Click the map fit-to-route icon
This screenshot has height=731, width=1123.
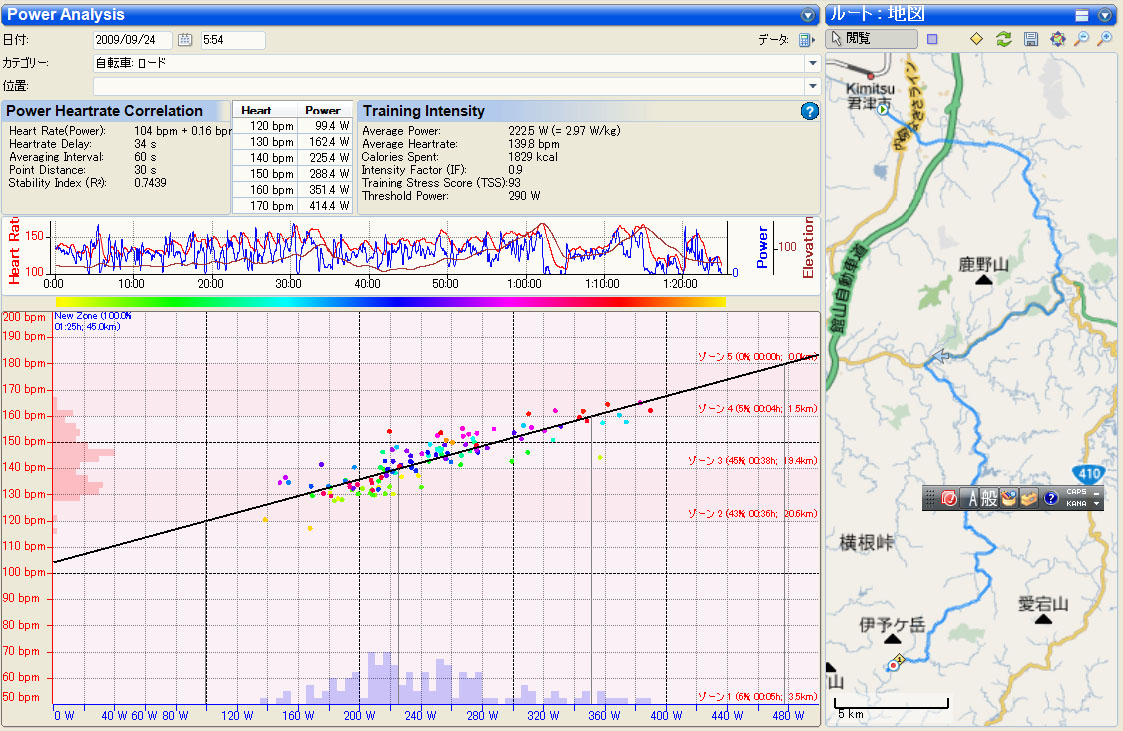click(1057, 39)
